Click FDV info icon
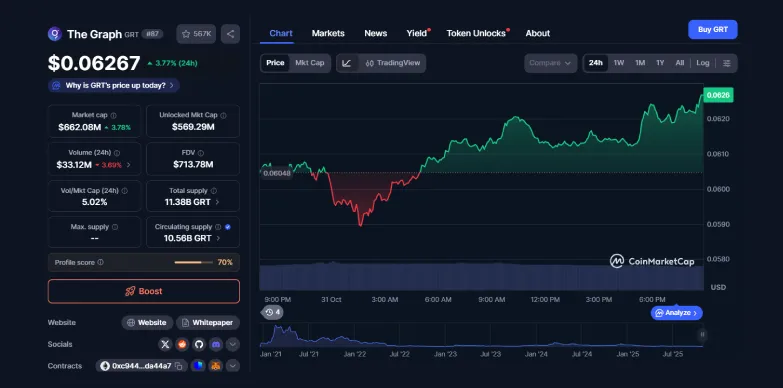Viewport: 783px width, 388px height. pos(200,153)
